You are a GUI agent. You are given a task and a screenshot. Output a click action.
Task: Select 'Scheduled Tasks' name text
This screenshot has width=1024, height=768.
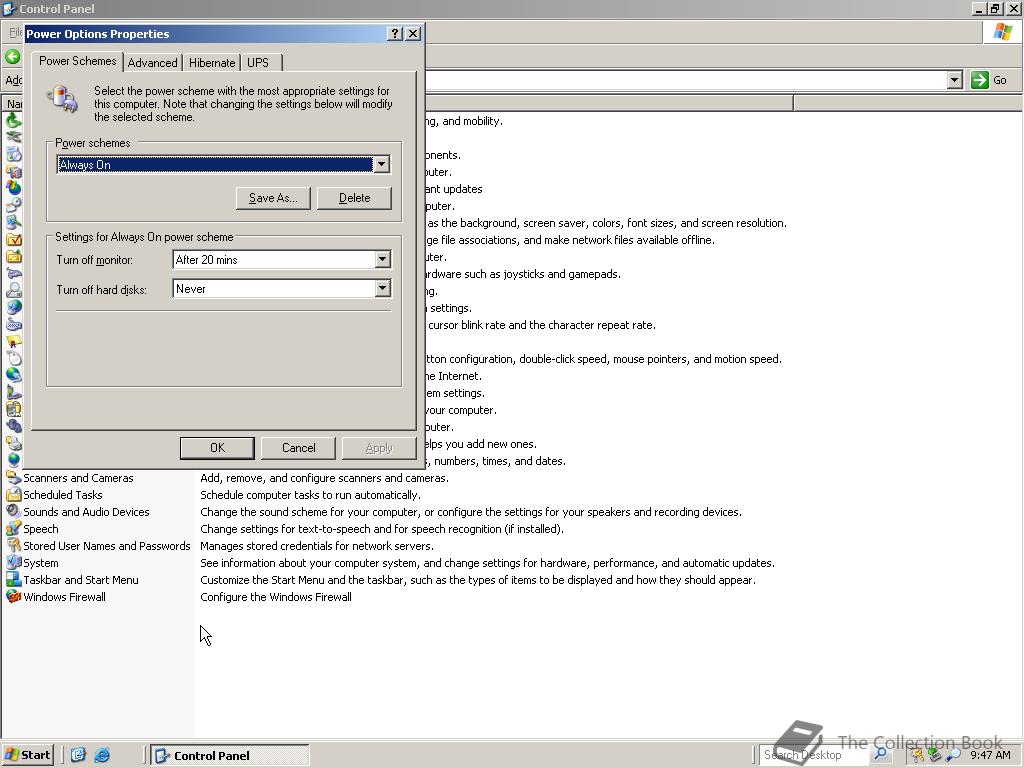[x=63, y=495]
